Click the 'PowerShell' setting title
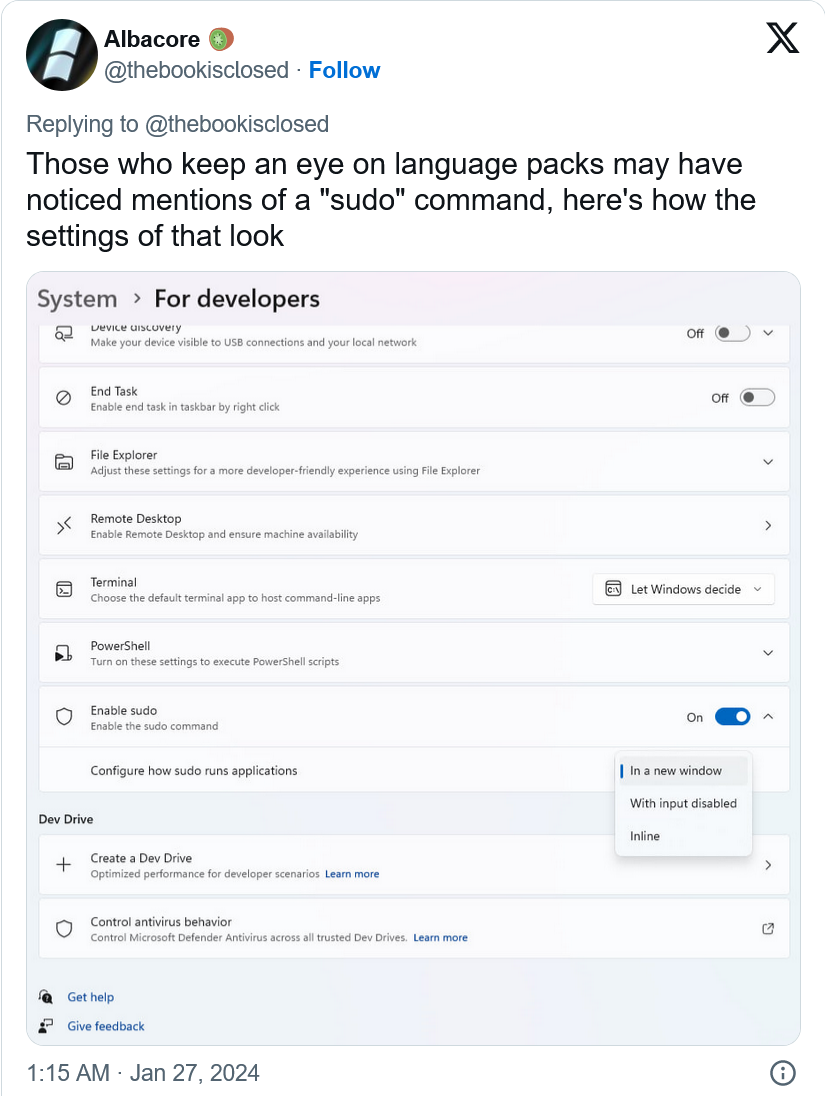 (120, 646)
